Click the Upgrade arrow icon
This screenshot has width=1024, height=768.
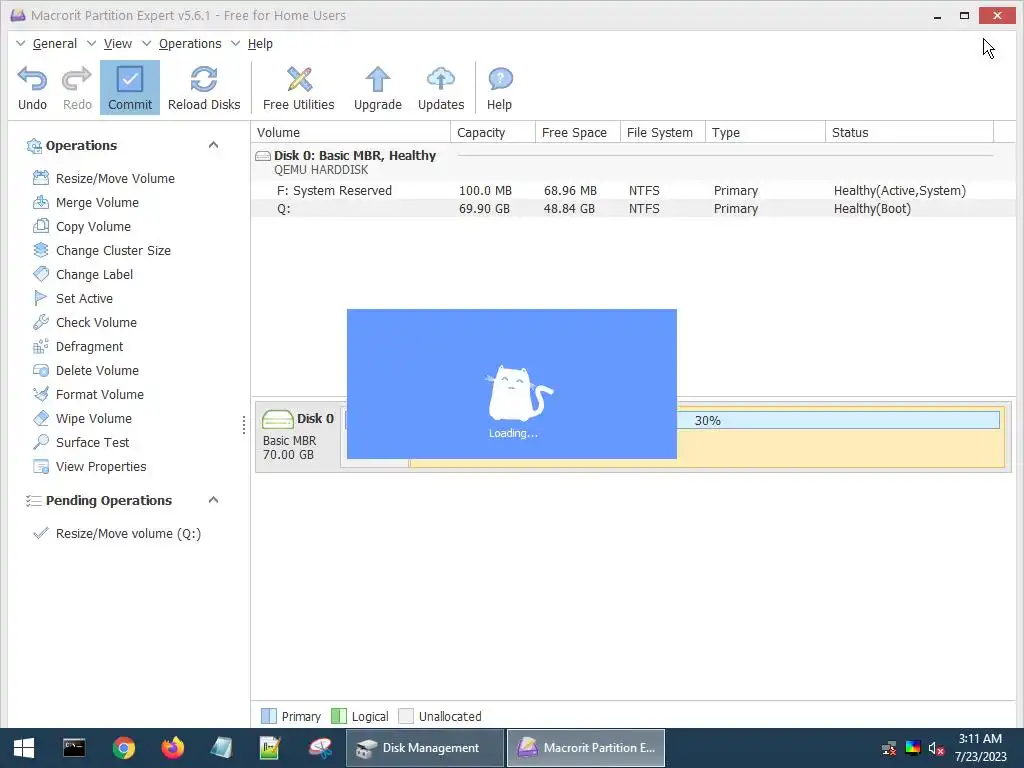point(377,80)
